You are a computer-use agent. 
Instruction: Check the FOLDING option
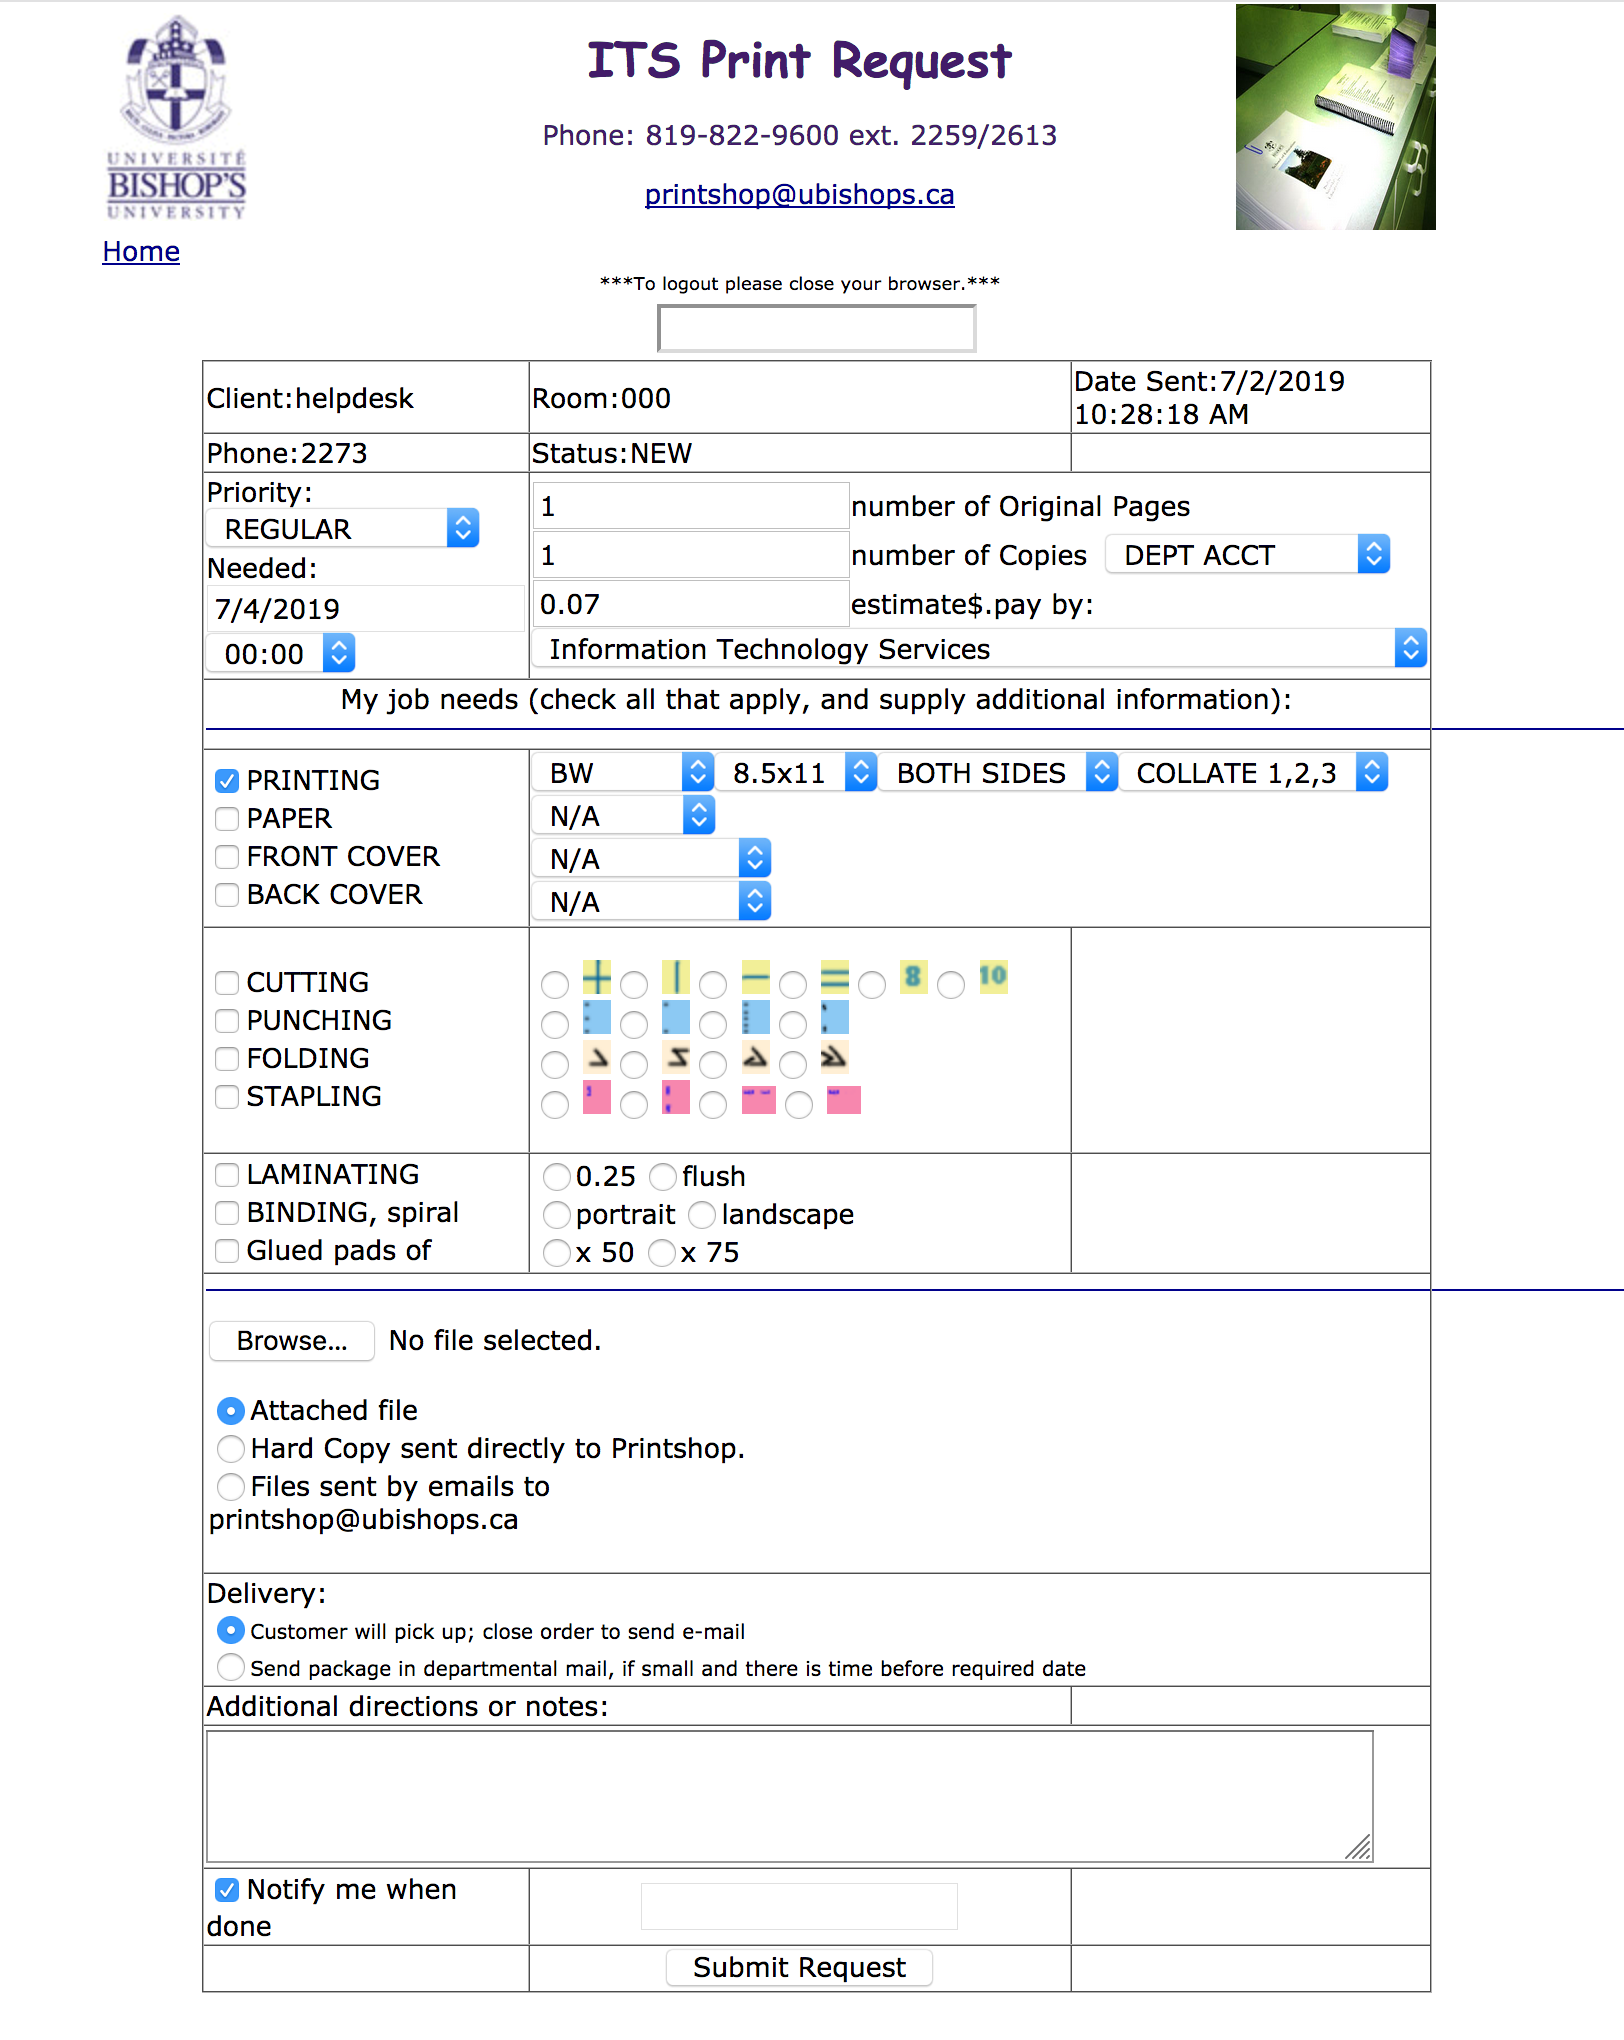227,1059
